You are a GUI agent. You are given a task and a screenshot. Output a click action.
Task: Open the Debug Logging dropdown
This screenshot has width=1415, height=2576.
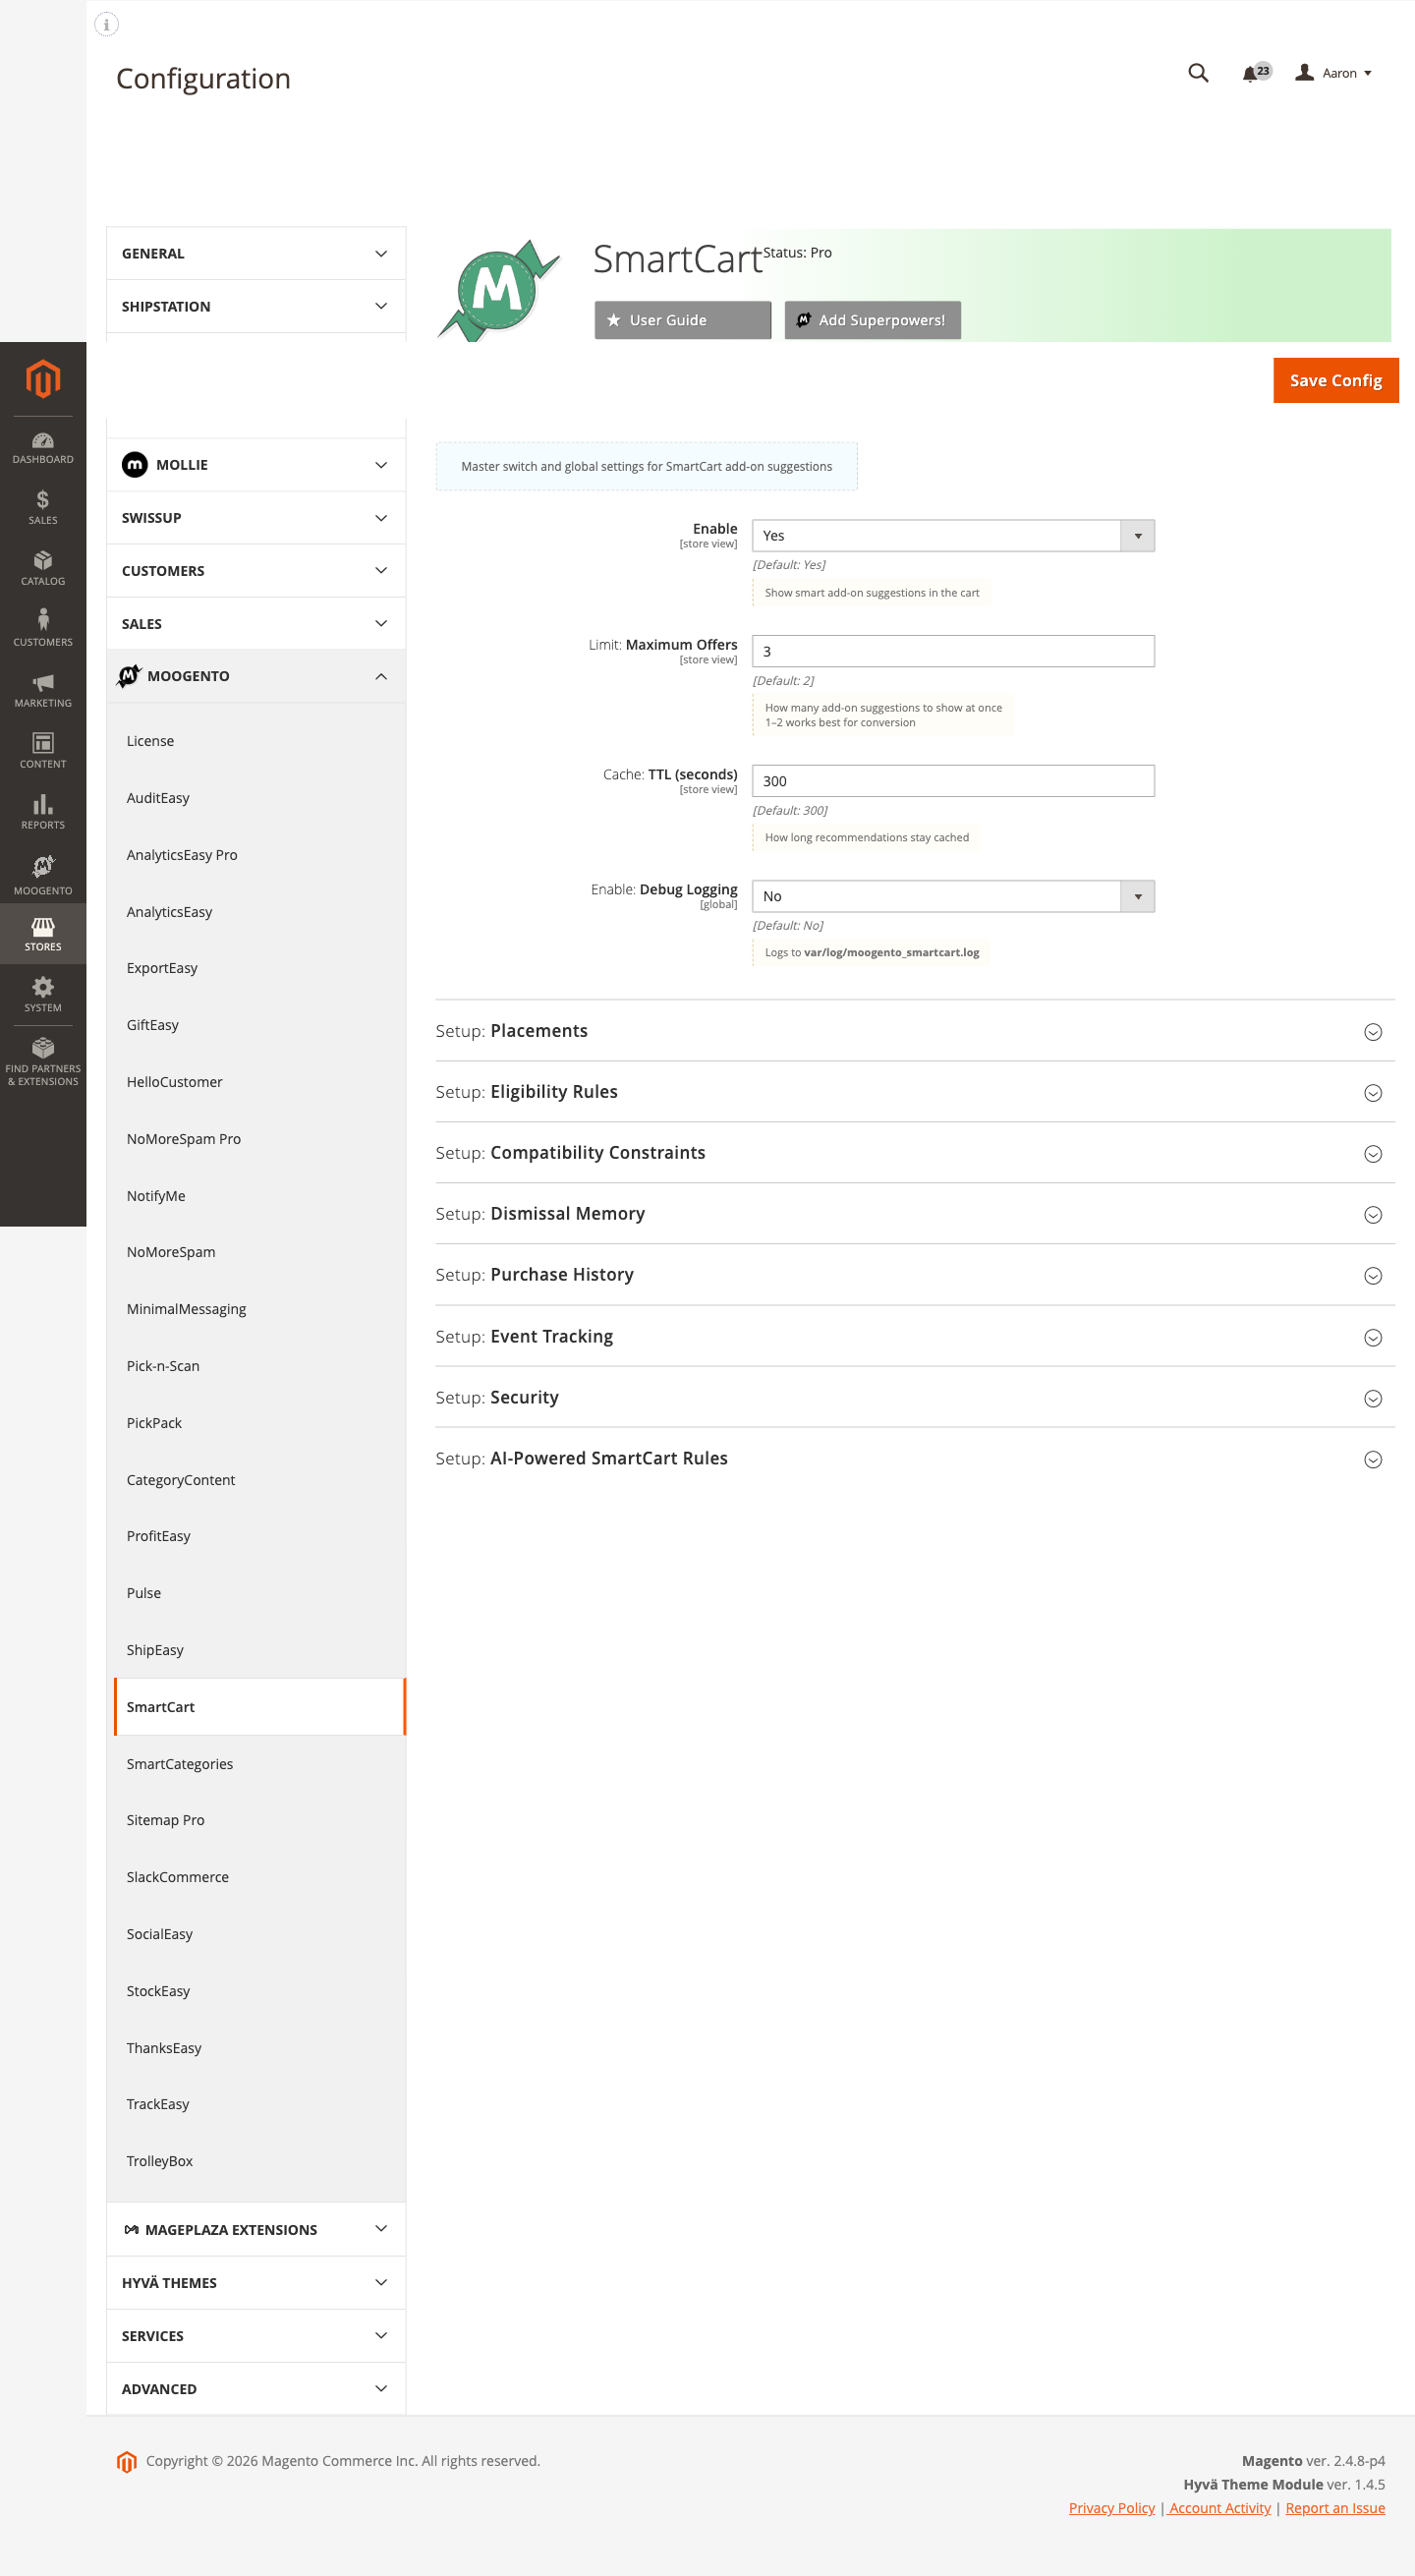coord(953,896)
